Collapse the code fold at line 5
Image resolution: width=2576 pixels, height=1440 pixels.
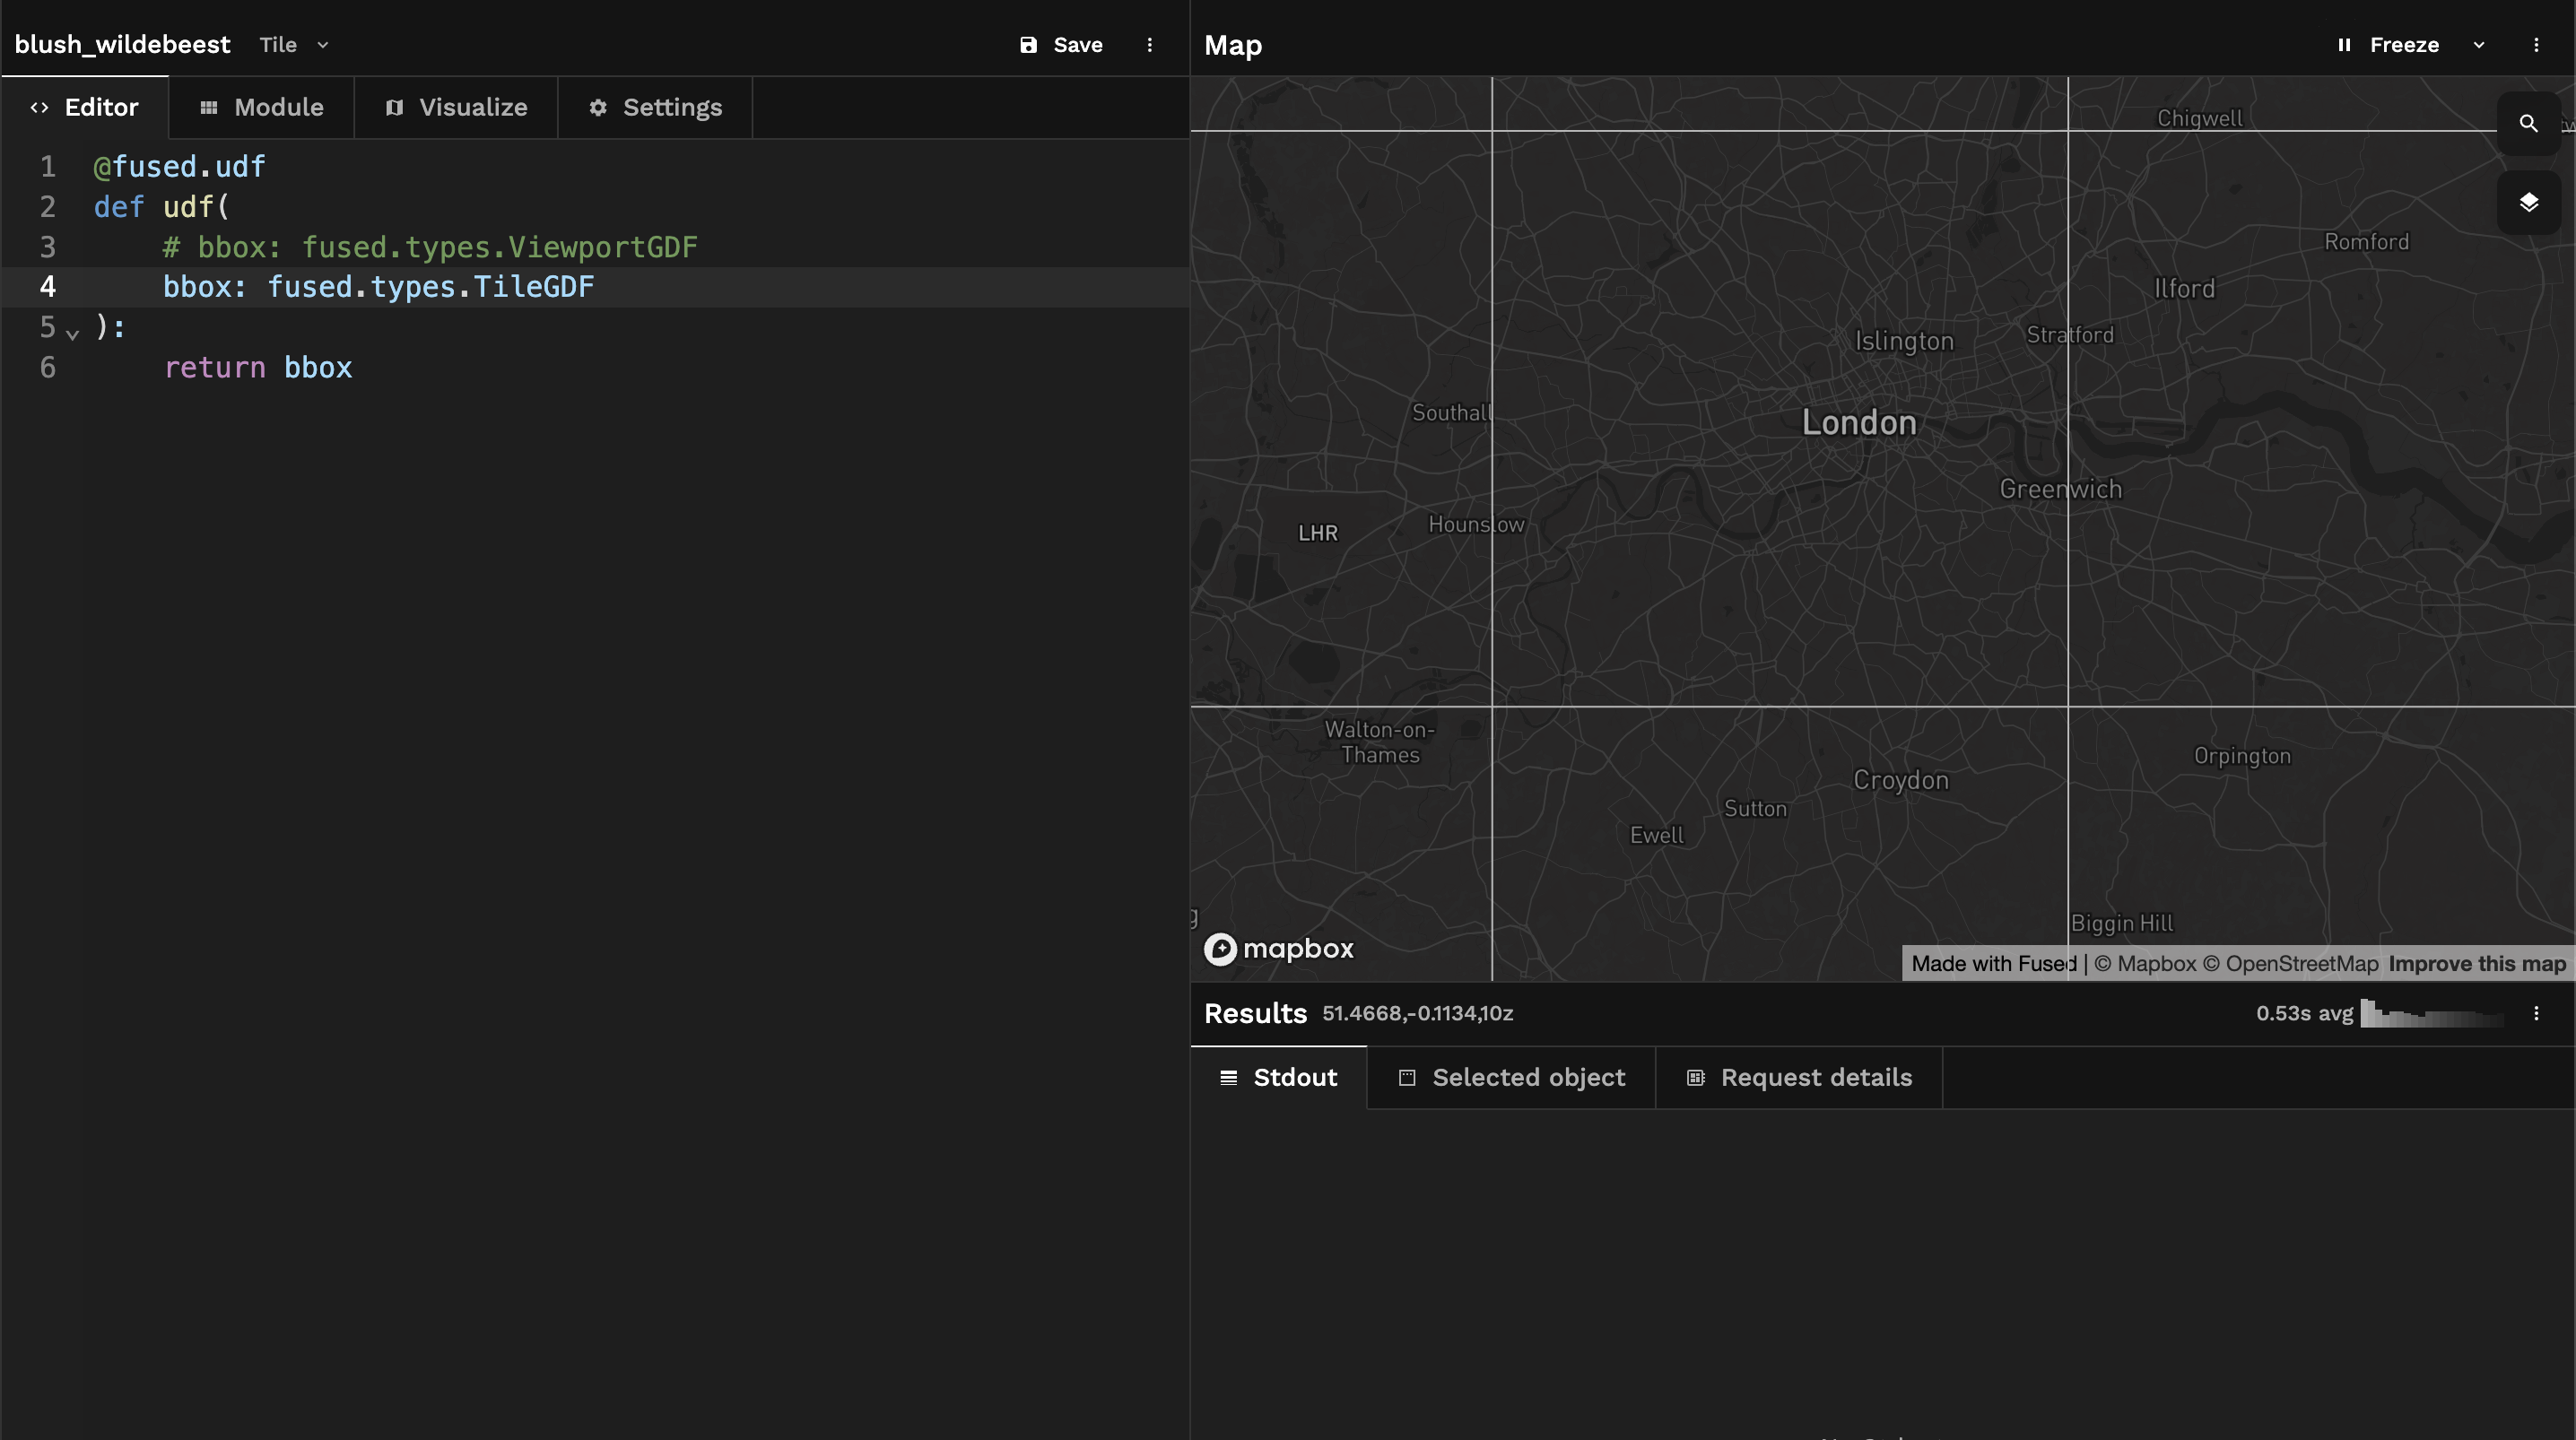pyautogui.click(x=72, y=334)
